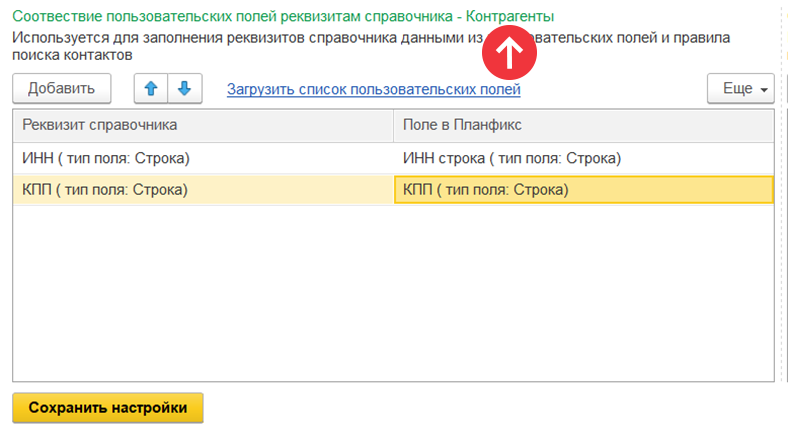The height and width of the screenshot is (434, 788).
Task: Click Сохранить настройки button
Action: [108, 407]
